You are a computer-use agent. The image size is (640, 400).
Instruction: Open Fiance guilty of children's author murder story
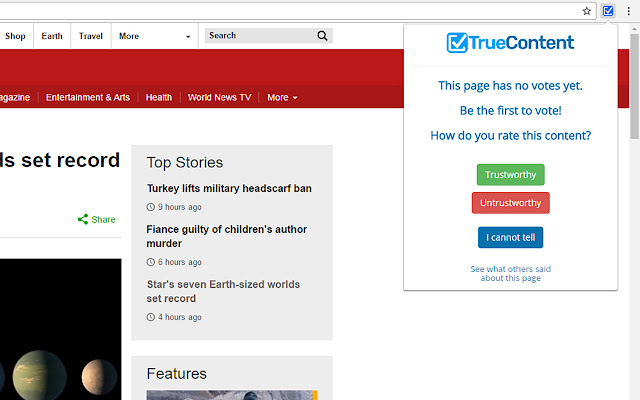point(227,236)
